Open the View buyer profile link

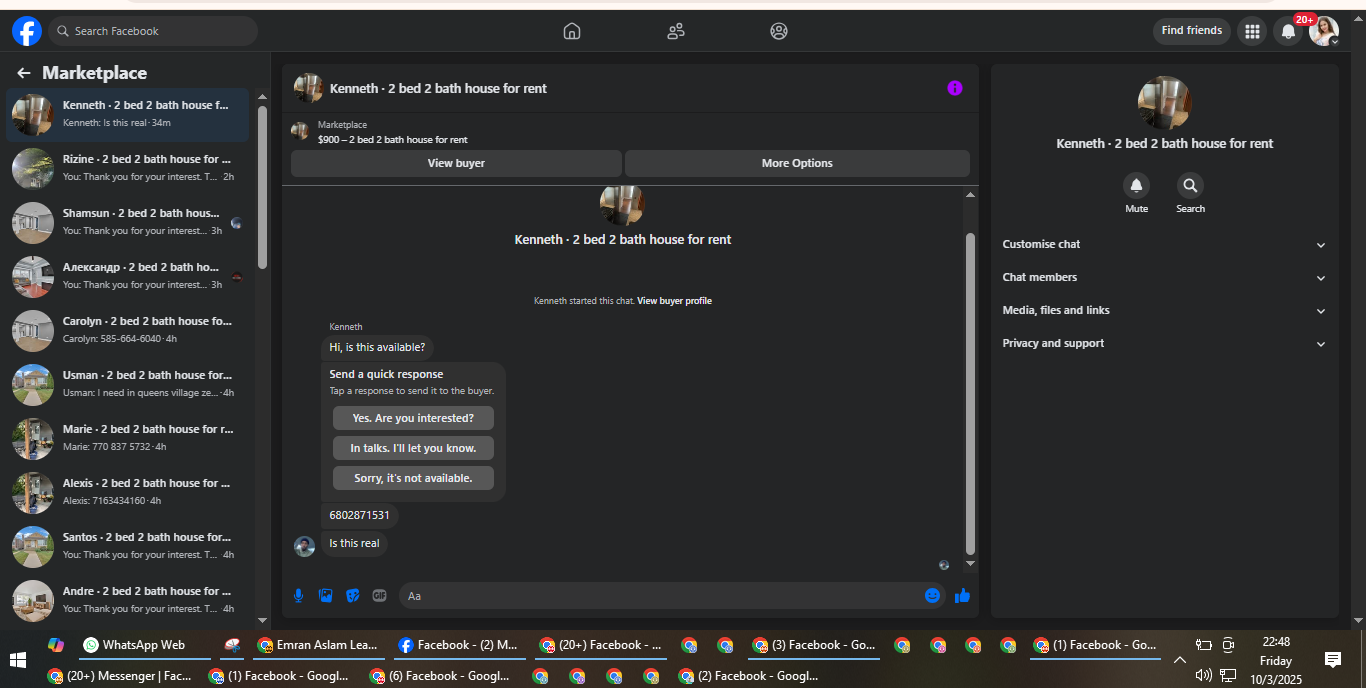(x=674, y=301)
